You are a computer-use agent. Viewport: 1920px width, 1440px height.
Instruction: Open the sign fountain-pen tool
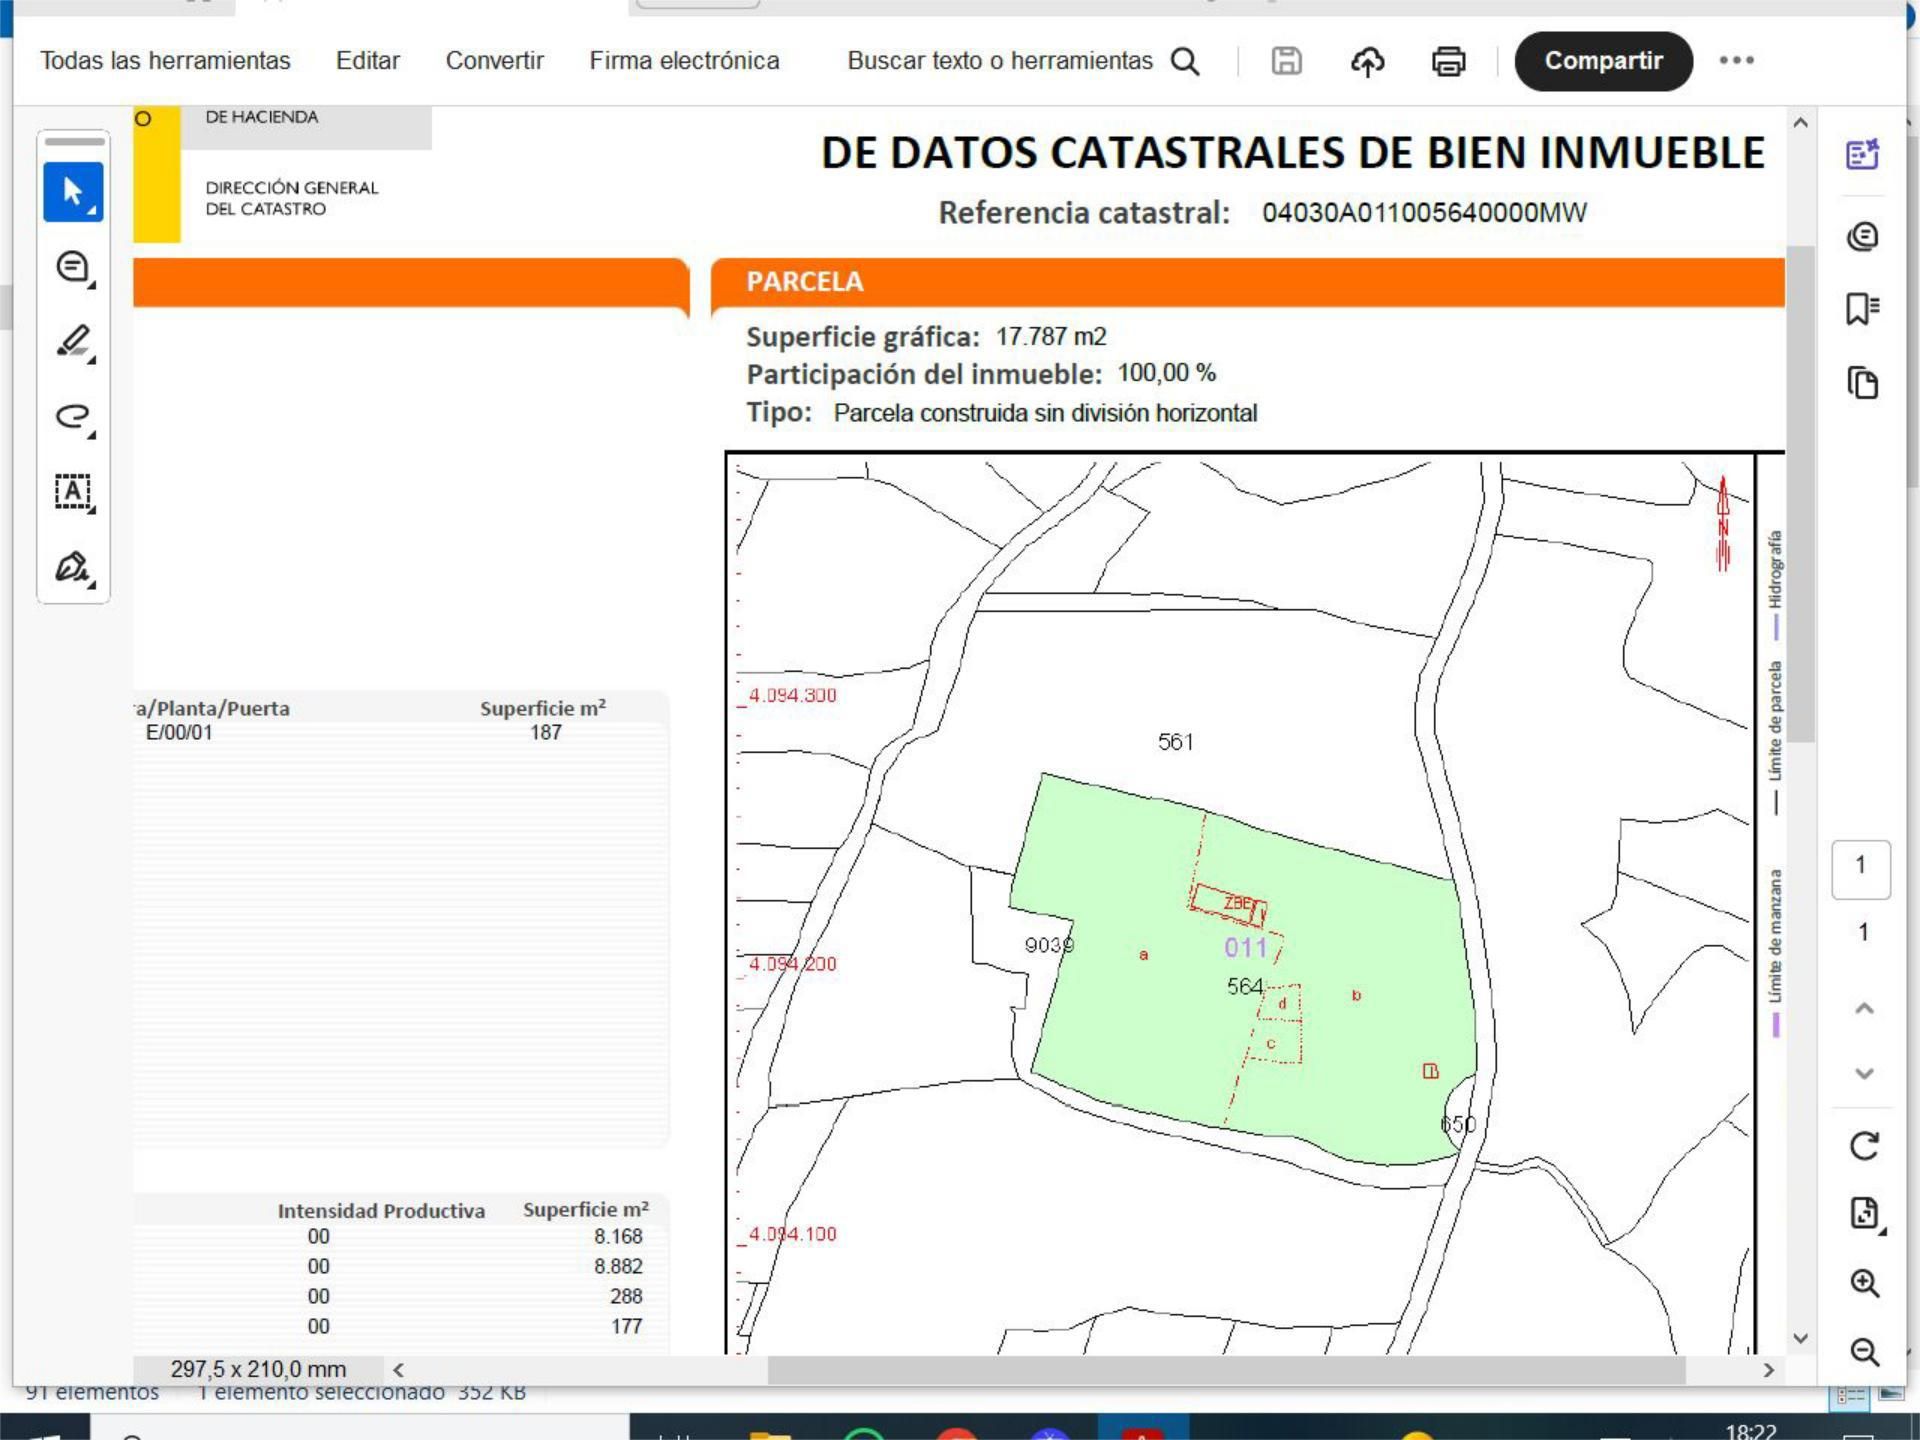coord(73,567)
